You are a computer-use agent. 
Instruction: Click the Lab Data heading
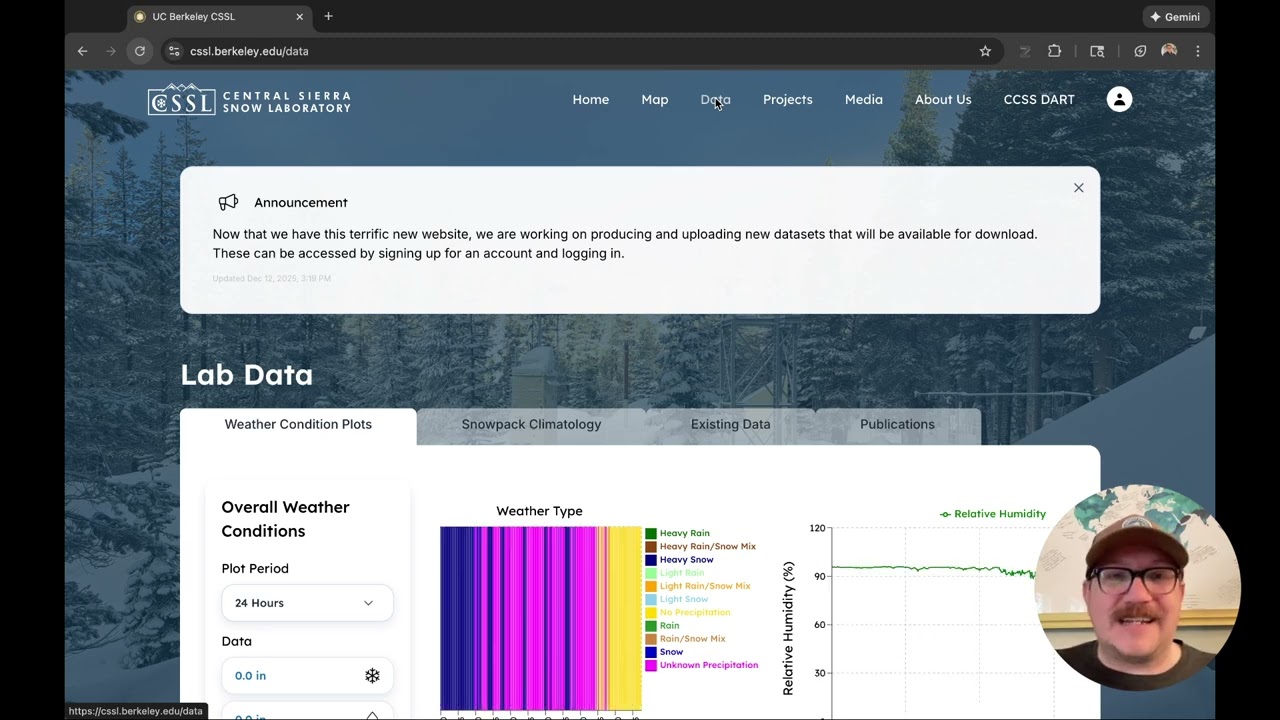(246, 375)
